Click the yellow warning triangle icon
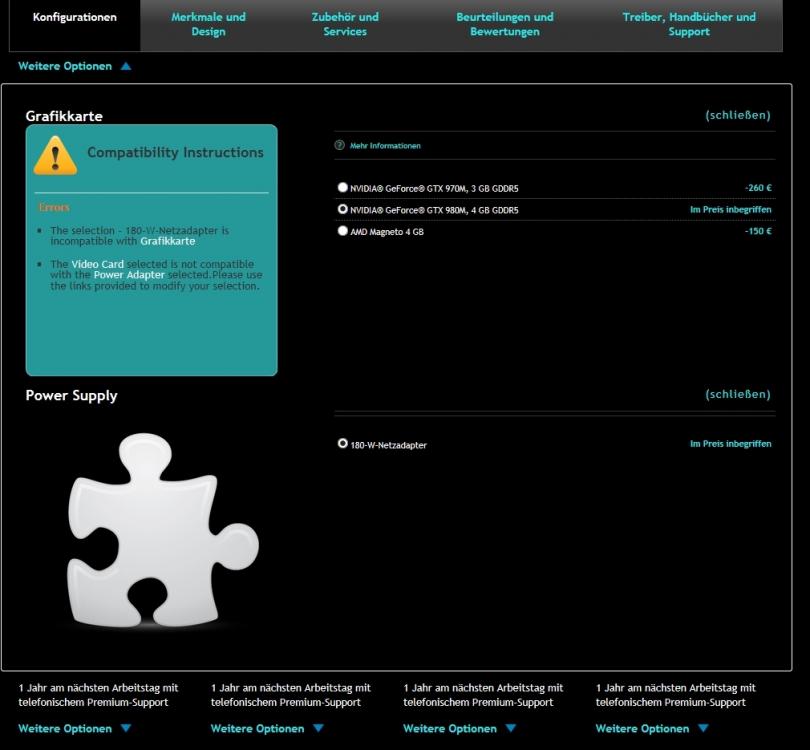This screenshot has width=810, height=750. 55,155
